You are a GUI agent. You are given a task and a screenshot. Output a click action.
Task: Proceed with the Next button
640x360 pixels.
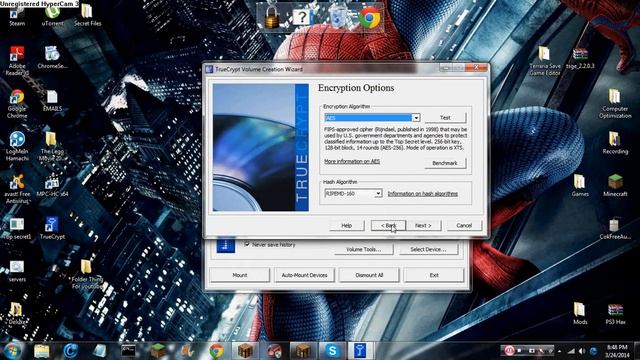(423, 225)
